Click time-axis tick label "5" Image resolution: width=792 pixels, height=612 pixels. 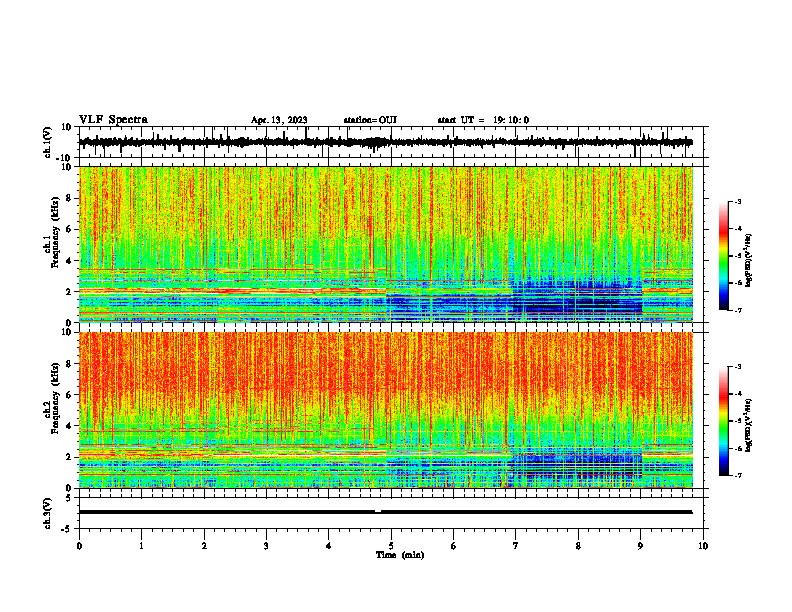391,546
